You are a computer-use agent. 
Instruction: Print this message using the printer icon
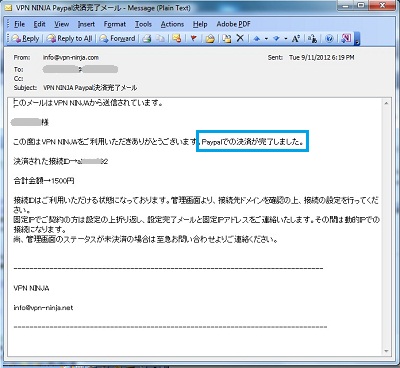[x=146, y=39]
